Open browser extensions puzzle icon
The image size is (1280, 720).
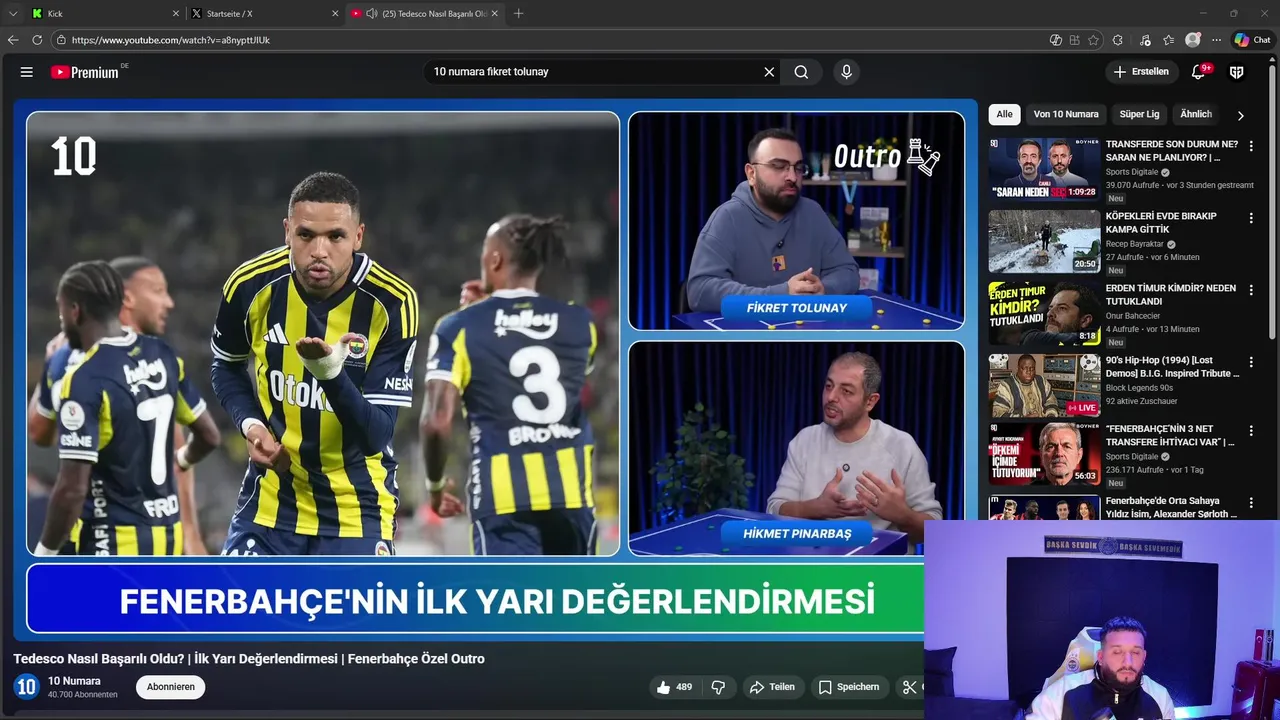click(1118, 40)
